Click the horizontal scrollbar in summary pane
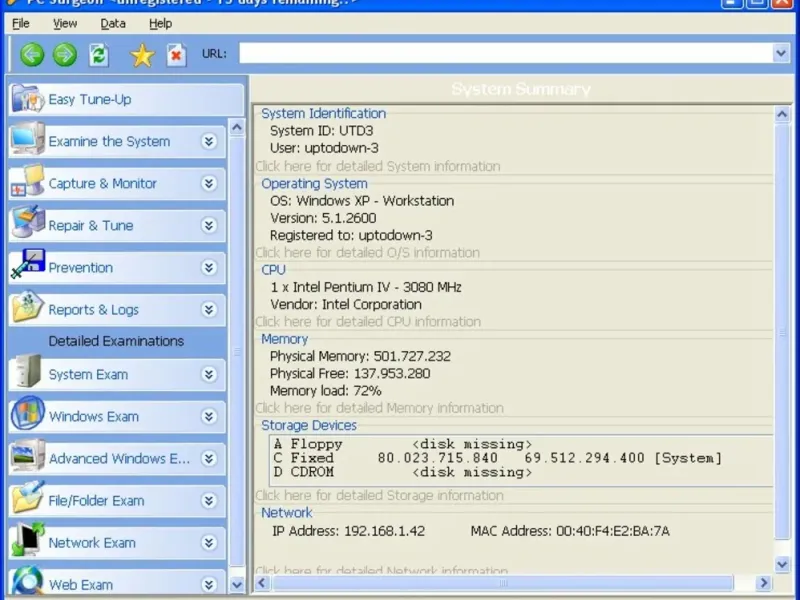800x600 pixels. pos(504,582)
